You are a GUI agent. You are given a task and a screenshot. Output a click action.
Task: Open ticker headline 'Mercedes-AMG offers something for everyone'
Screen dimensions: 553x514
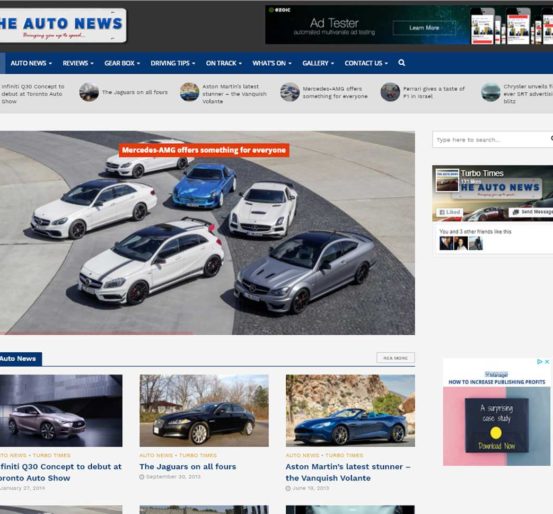coord(335,92)
